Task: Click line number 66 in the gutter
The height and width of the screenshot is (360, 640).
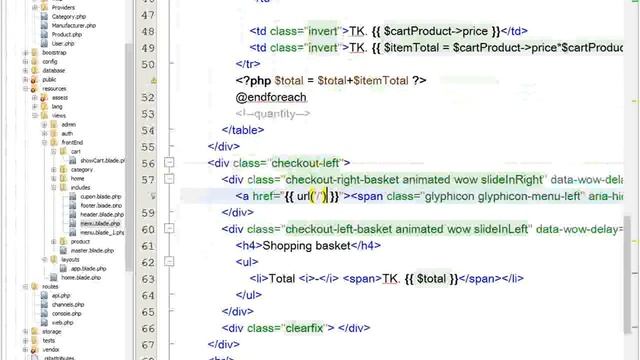Action: pos(148,328)
